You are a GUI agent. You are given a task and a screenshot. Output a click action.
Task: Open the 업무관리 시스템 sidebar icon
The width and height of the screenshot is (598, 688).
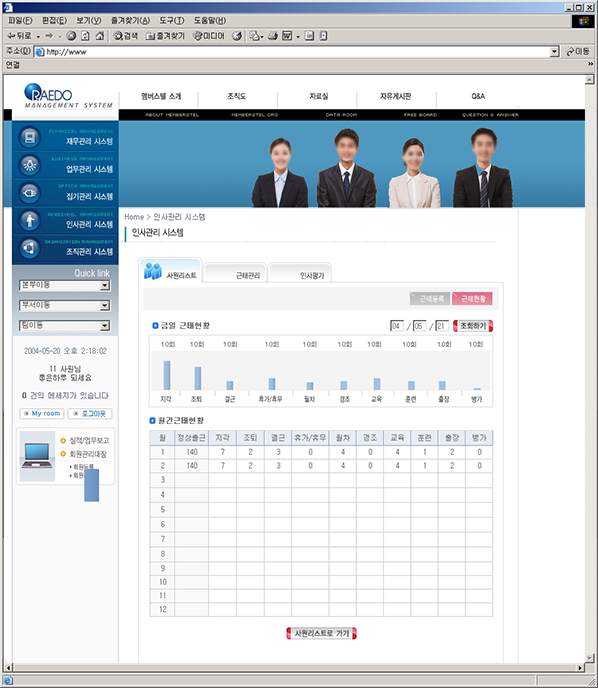(x=30, y=165)
